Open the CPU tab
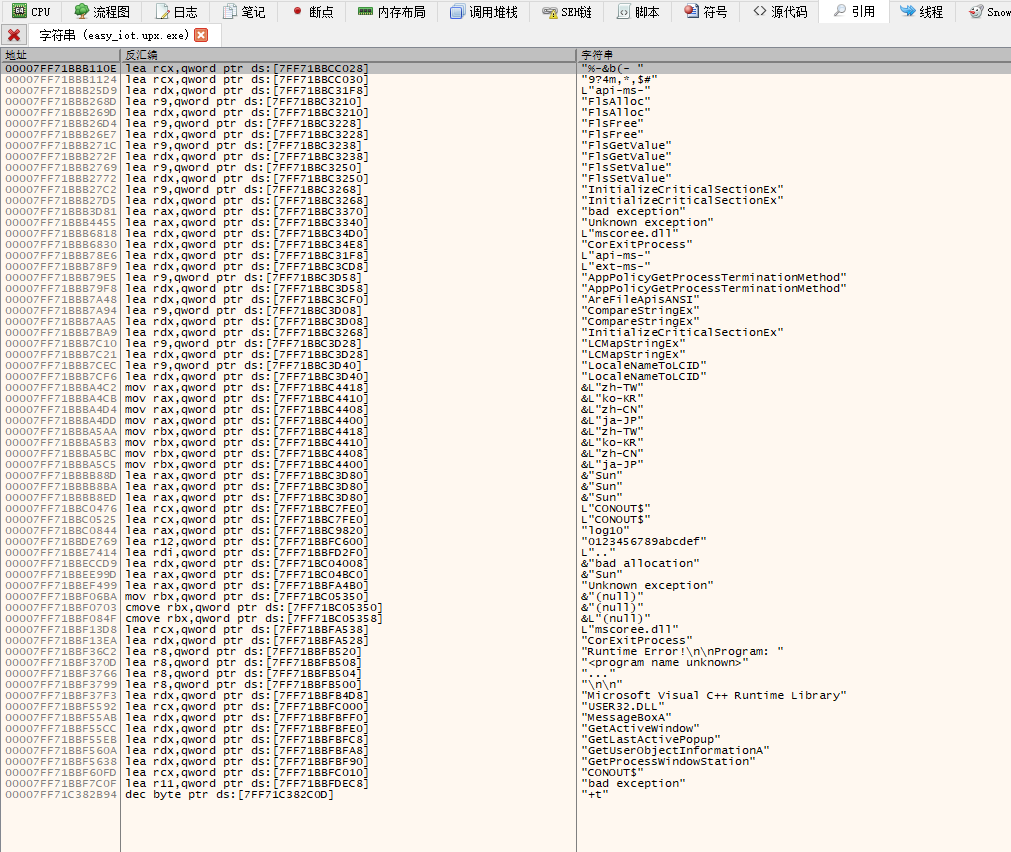The height and width of the screenshot is (852, 1011). click(x=30, y=12)
